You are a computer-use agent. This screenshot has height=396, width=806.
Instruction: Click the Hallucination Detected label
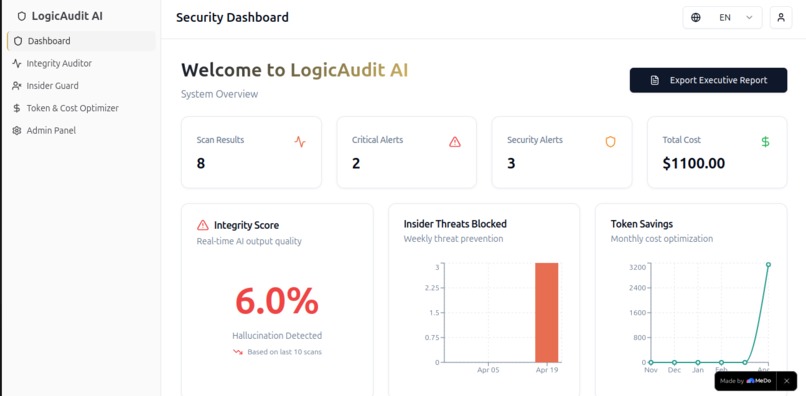click(277, 336)
